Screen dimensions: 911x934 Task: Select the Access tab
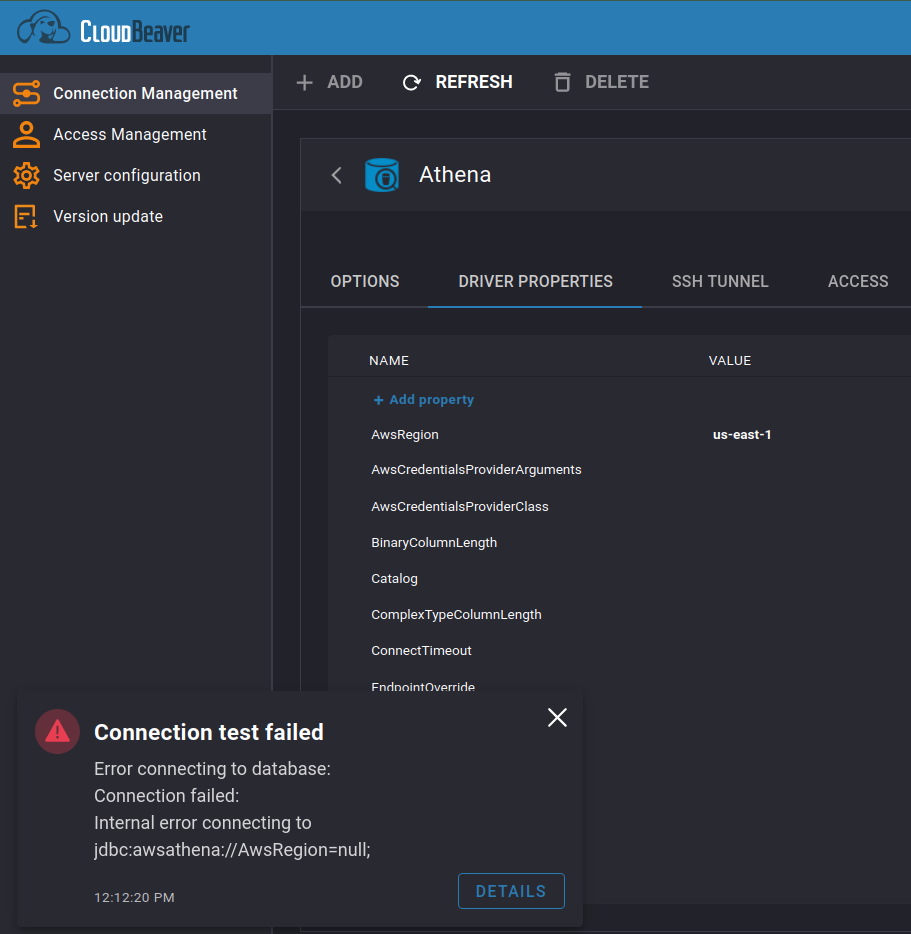[x=857, y=281]
